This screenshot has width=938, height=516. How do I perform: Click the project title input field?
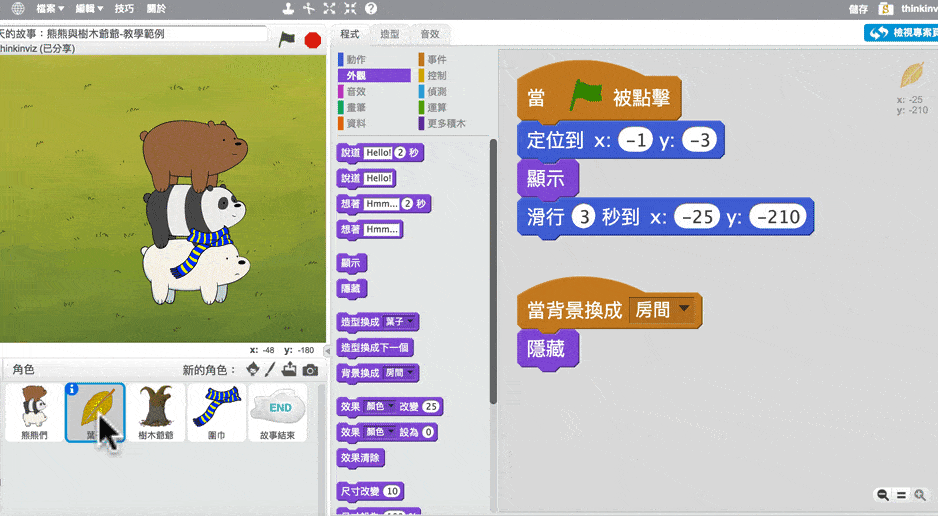[133, 33]
